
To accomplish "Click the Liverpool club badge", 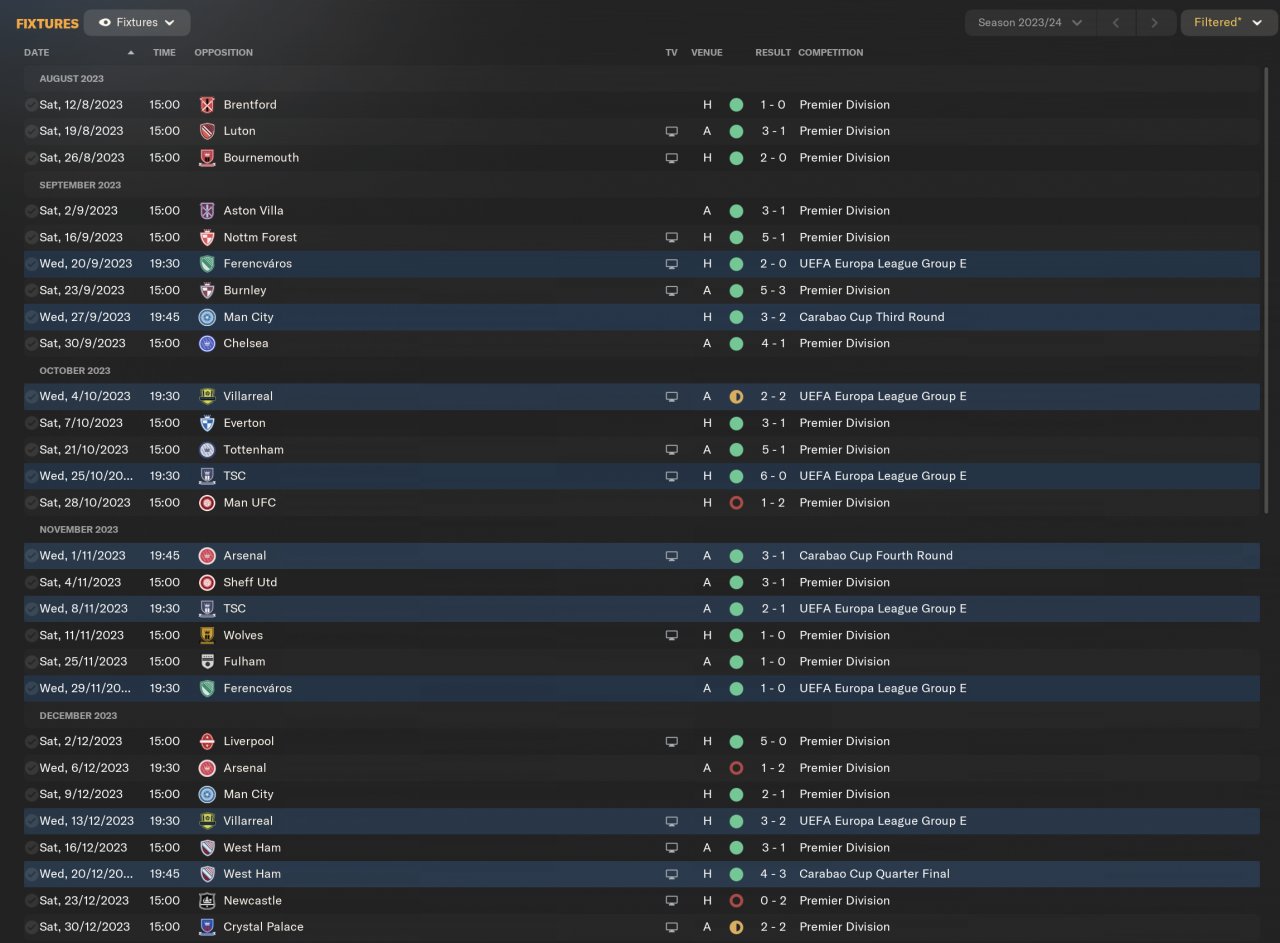I will (207, 741).
